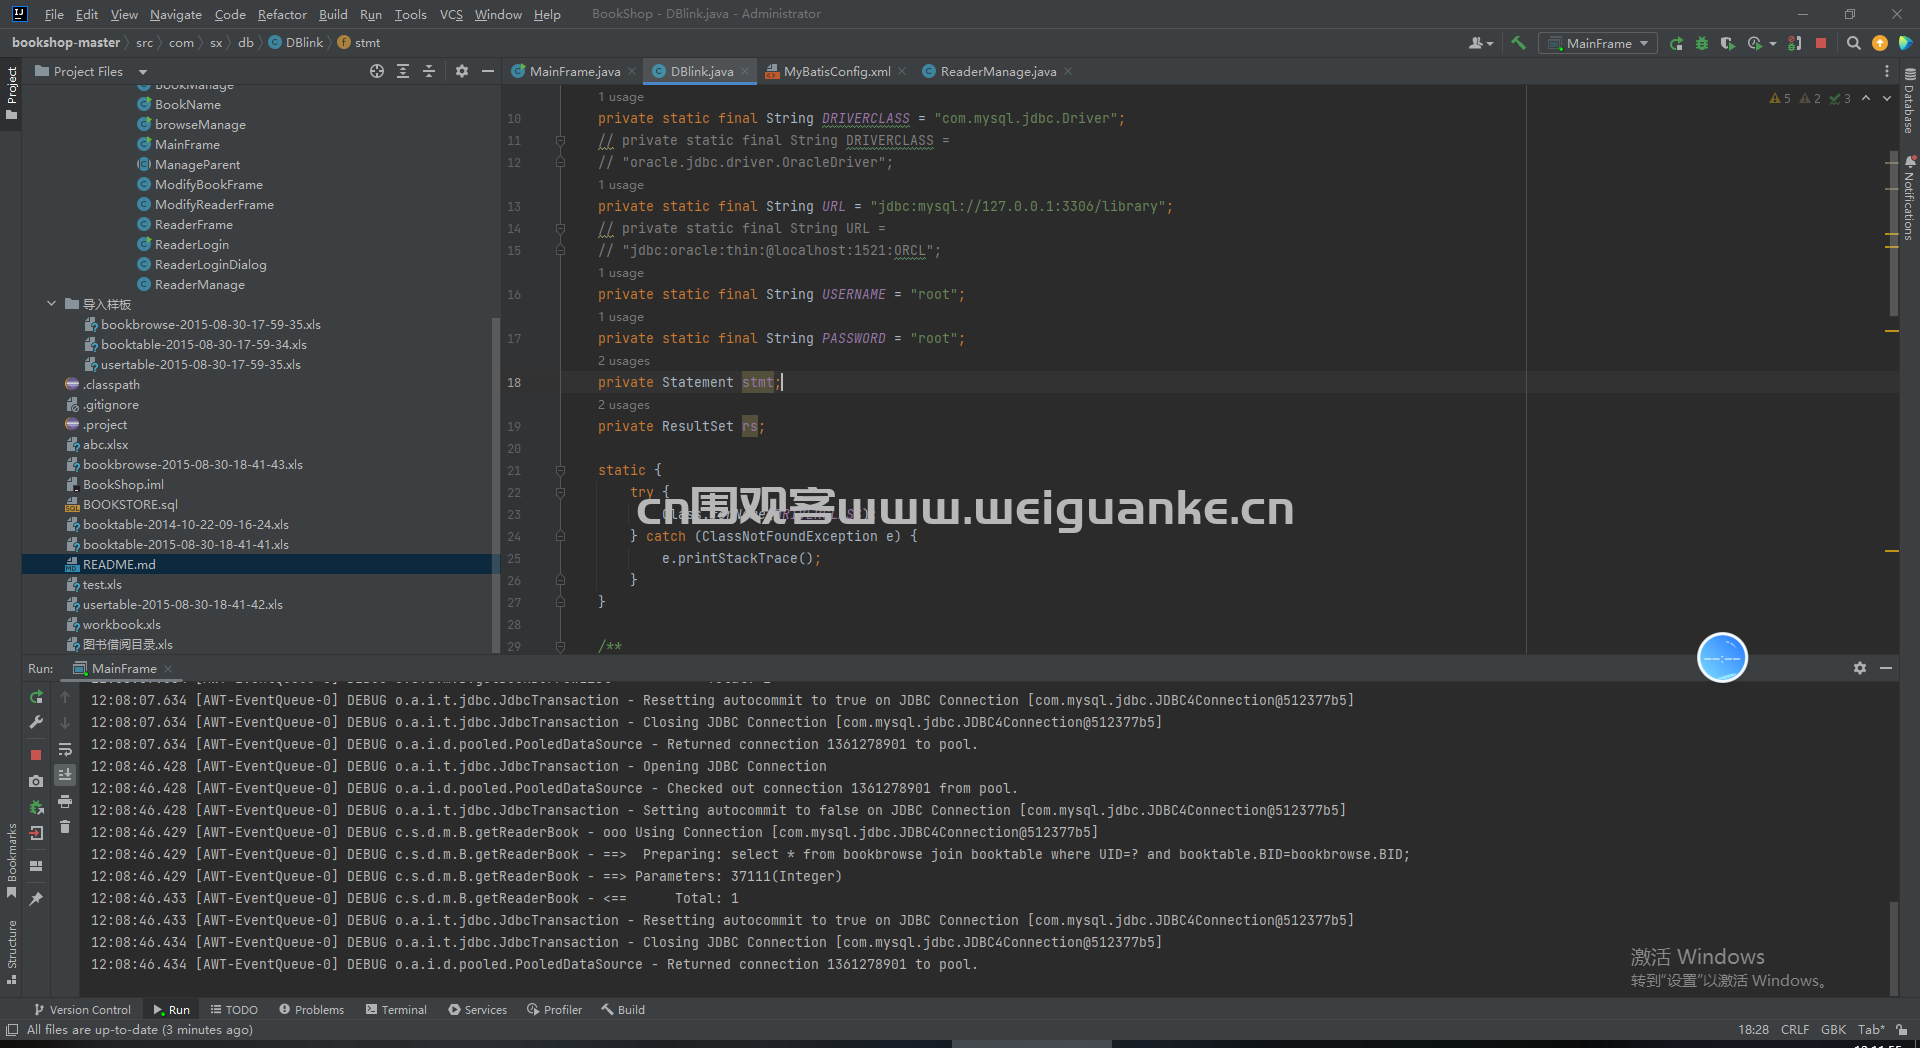Click the orange IDE update arrow icon
Image resolution: width=1920 pixels, height=1048 pixels.
(1880, 43)
